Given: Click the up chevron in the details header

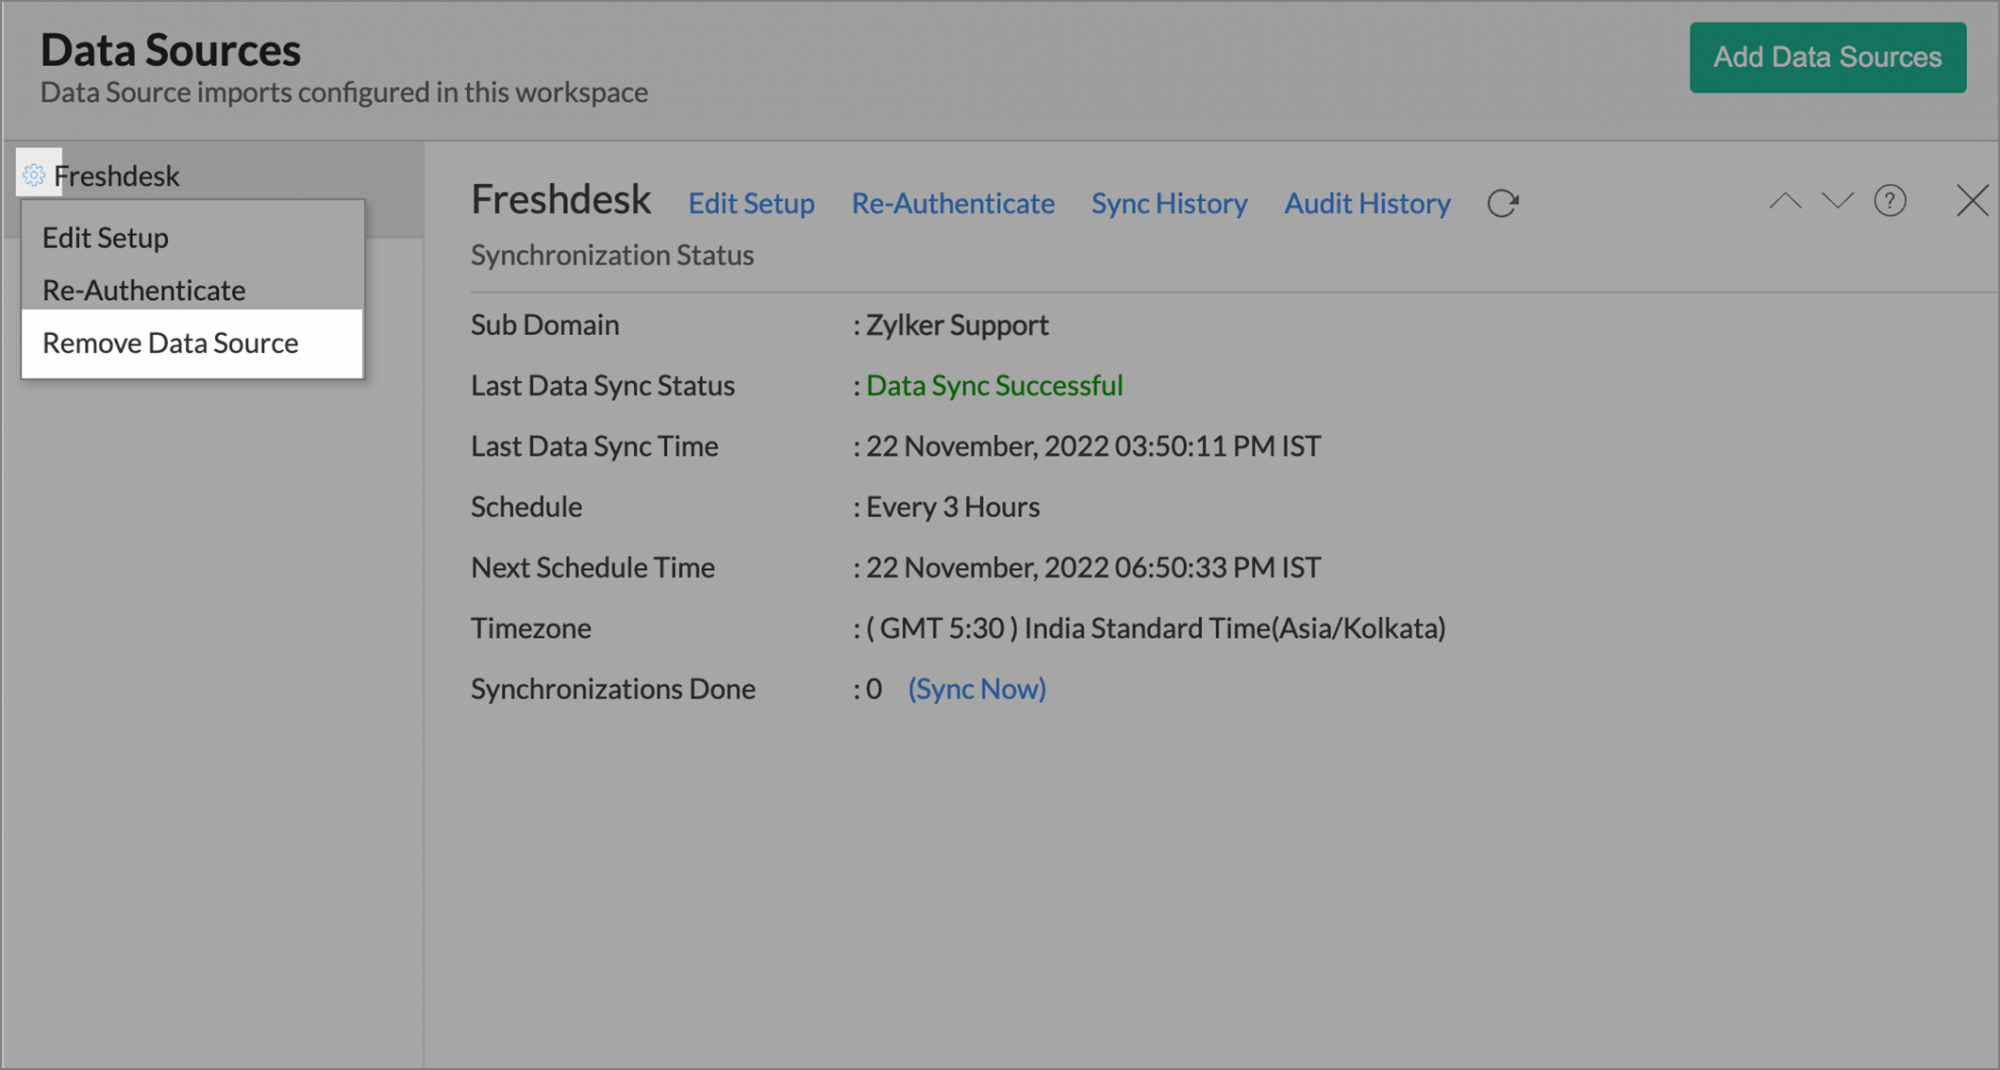Looking at the screenshot, I should click(1785, 201).
